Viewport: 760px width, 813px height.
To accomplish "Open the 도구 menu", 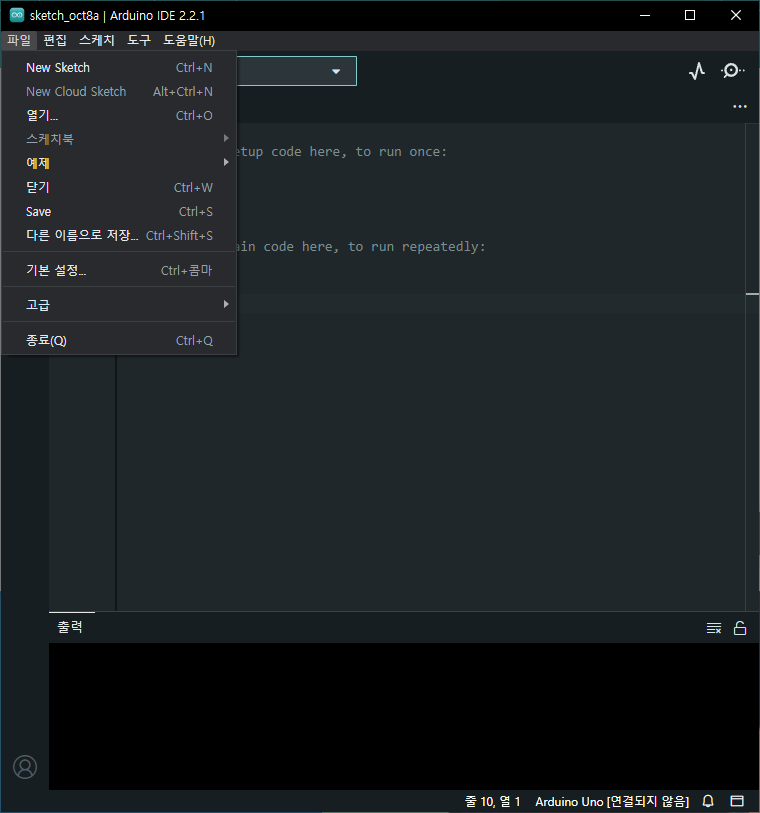I will (x=139, y=40).
